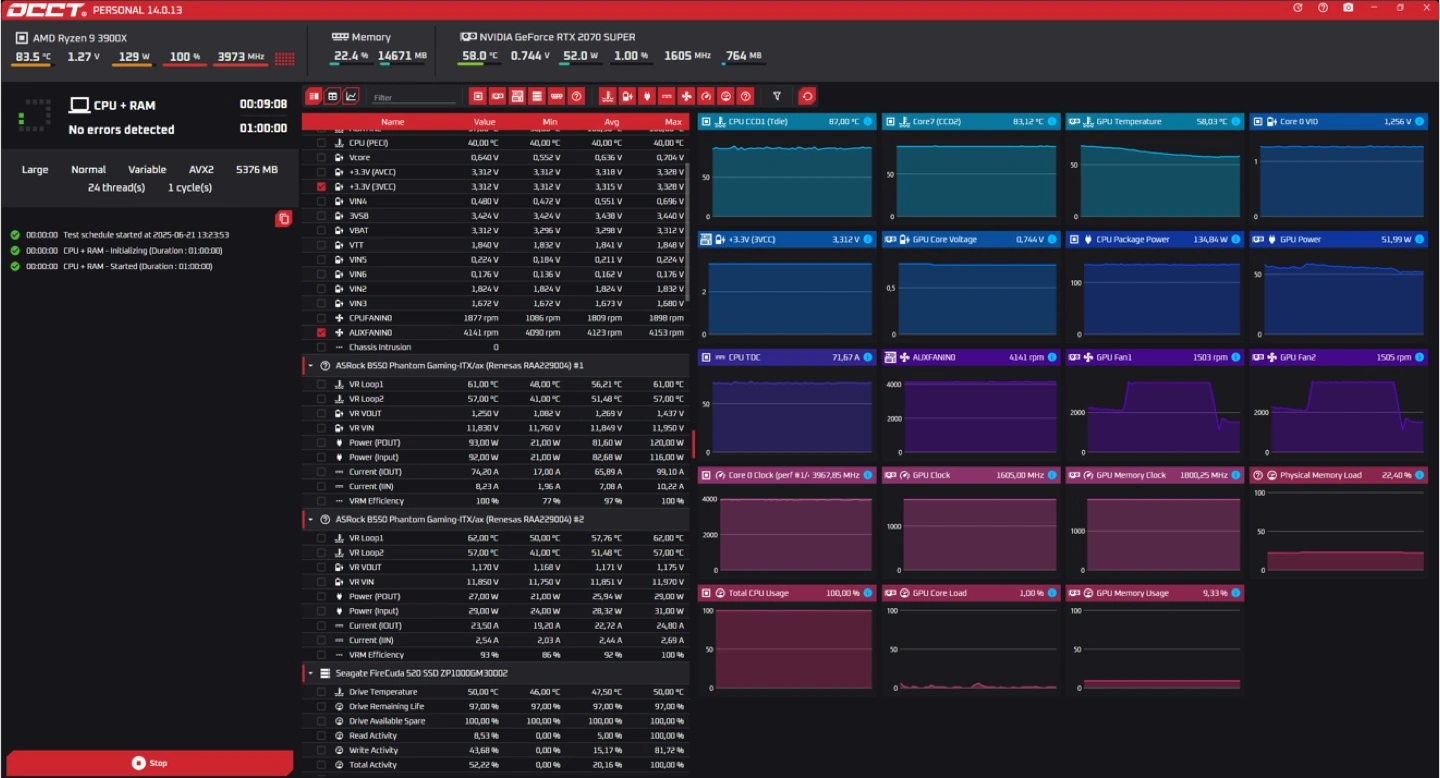Toggle the current sensor type filter
1440x778 pixels.
click(667, 96)
